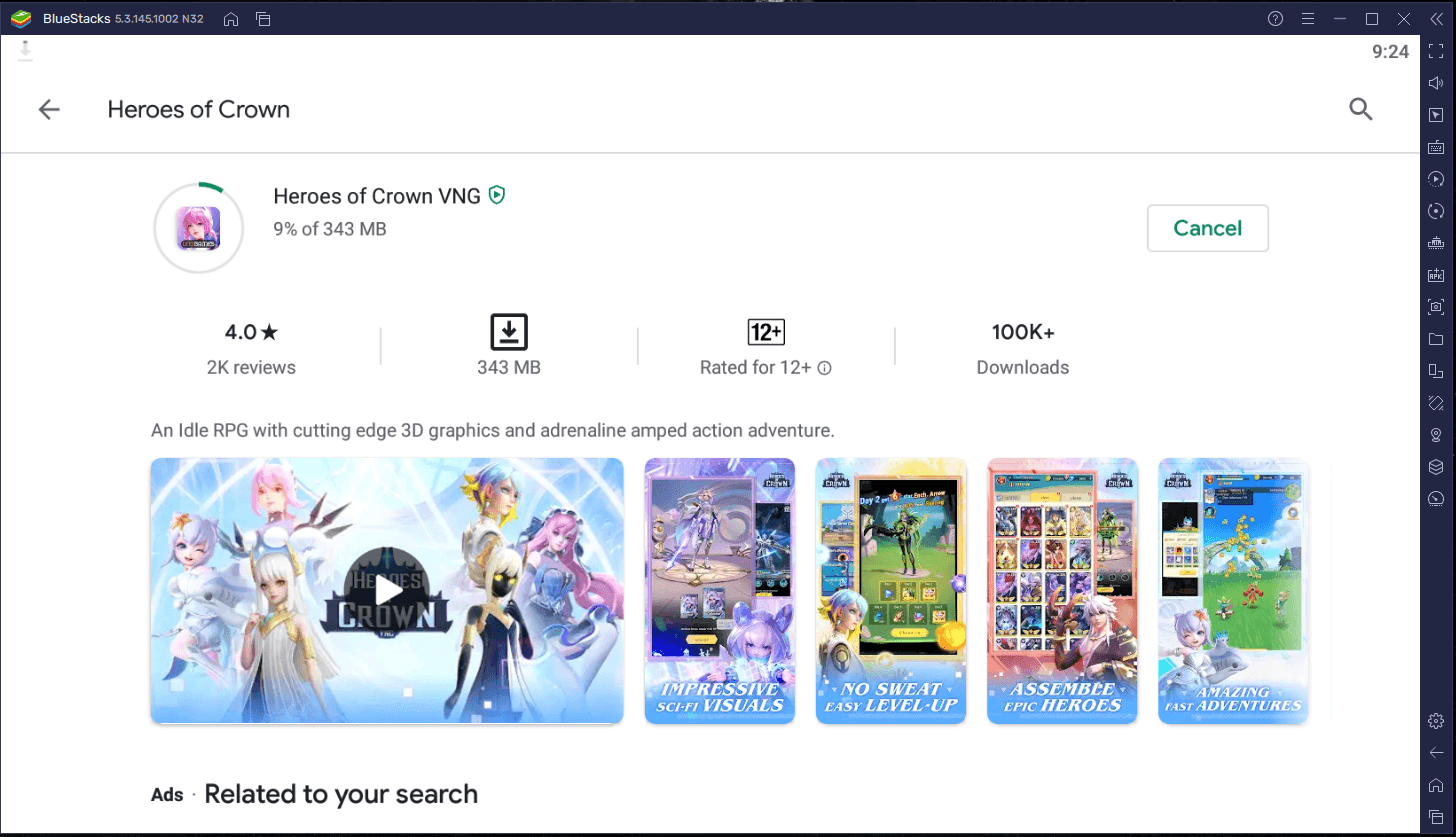The width and height of the screenshot is (1456, 837).
Task: Click the eco mode gauge icon
Action: (x=1436, y=499)
